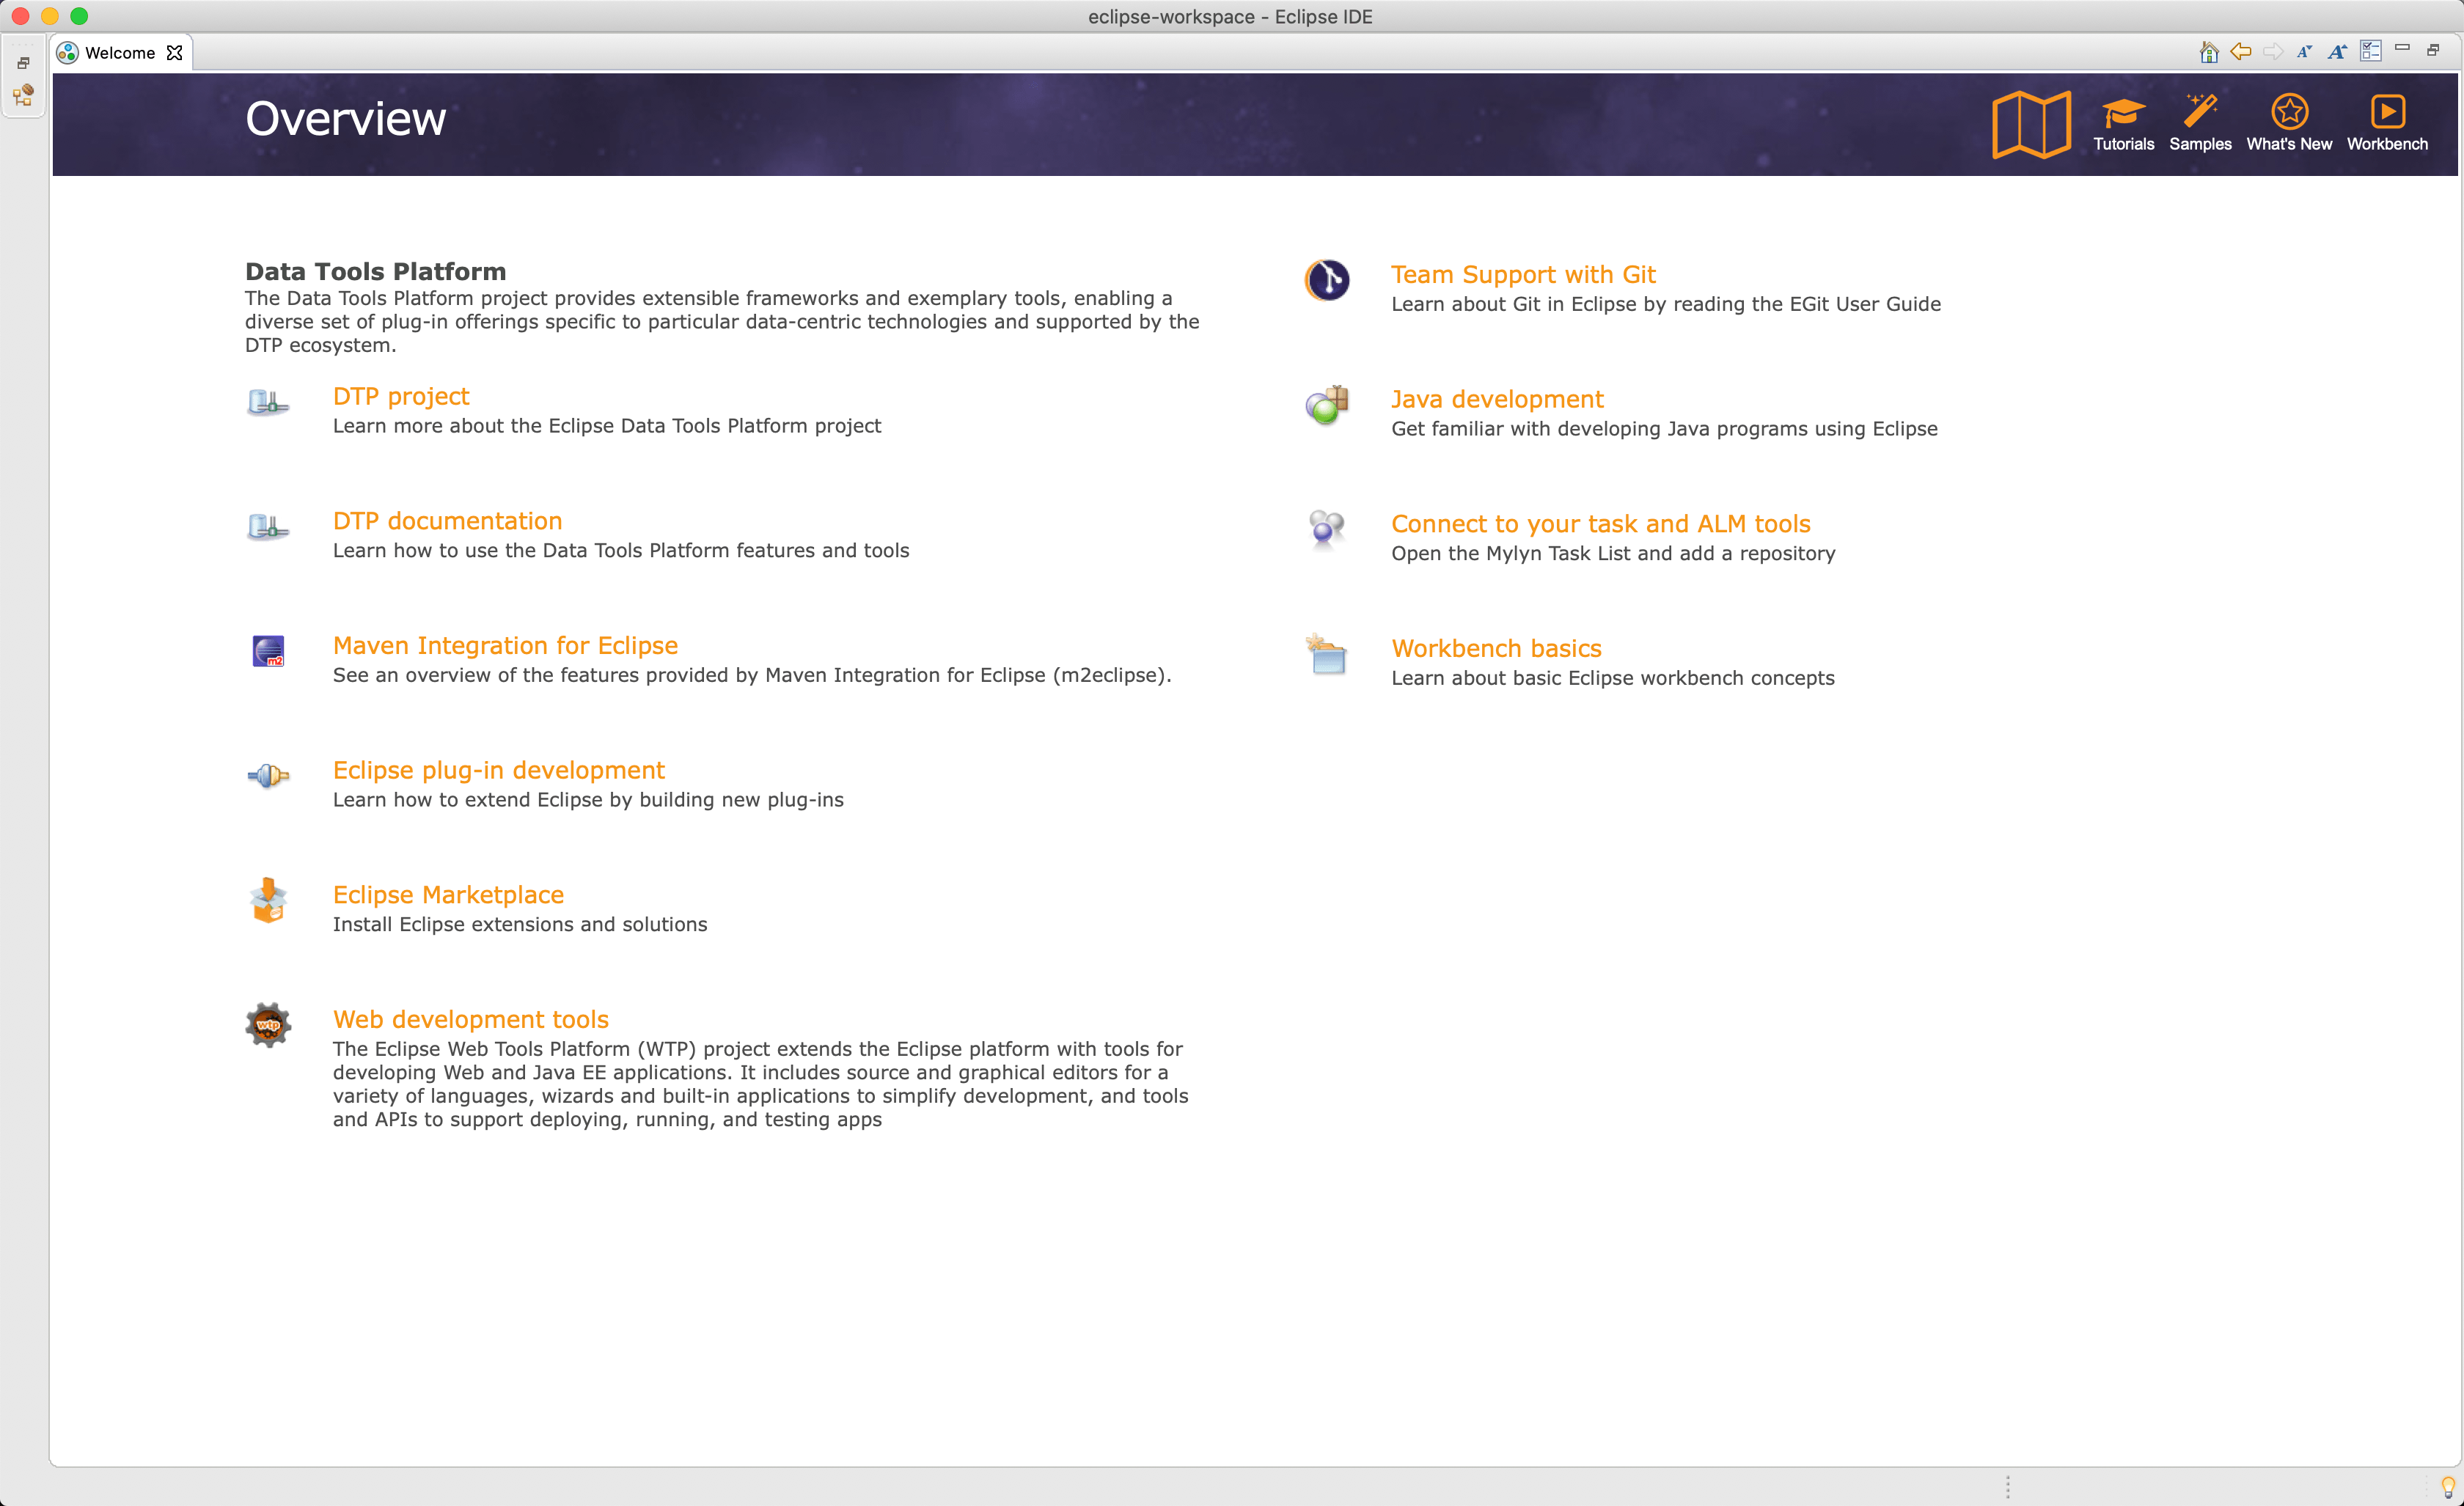The image size is (2464, 1506).
Task: Click the Data Tools Platform heading
Action: (x=375, y=272)
